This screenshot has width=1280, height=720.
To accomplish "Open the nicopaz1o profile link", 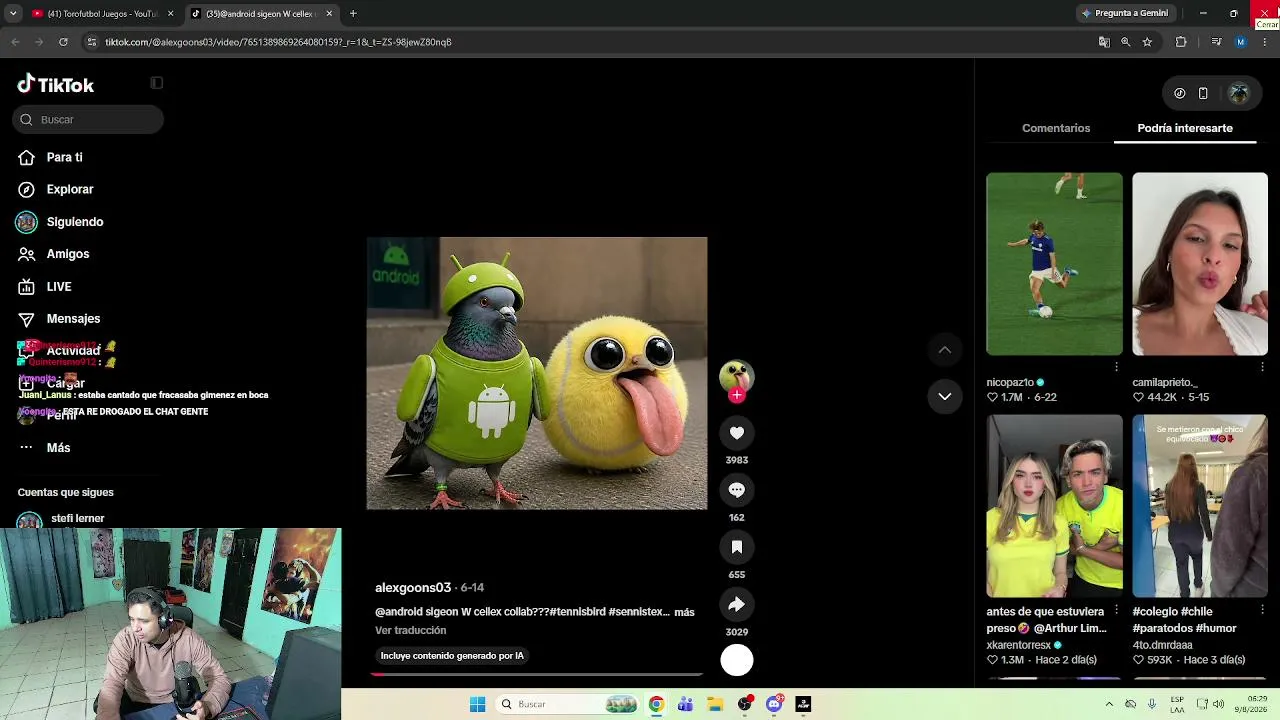I will (1010, 383).
